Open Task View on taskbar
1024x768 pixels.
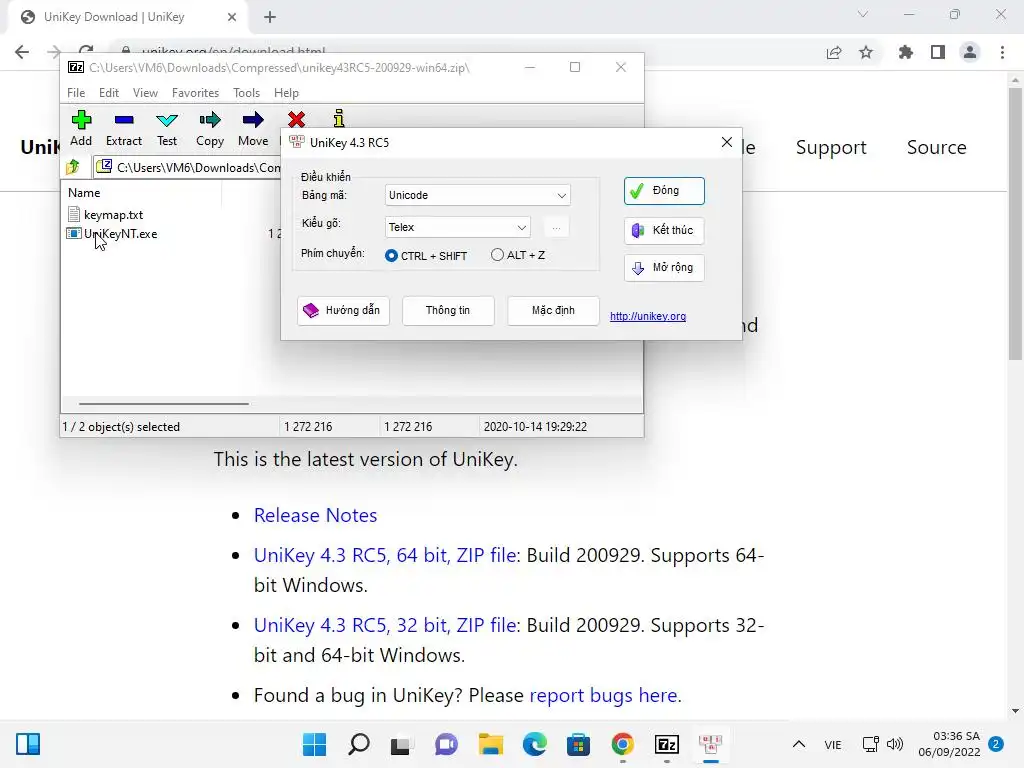[402, 744]
